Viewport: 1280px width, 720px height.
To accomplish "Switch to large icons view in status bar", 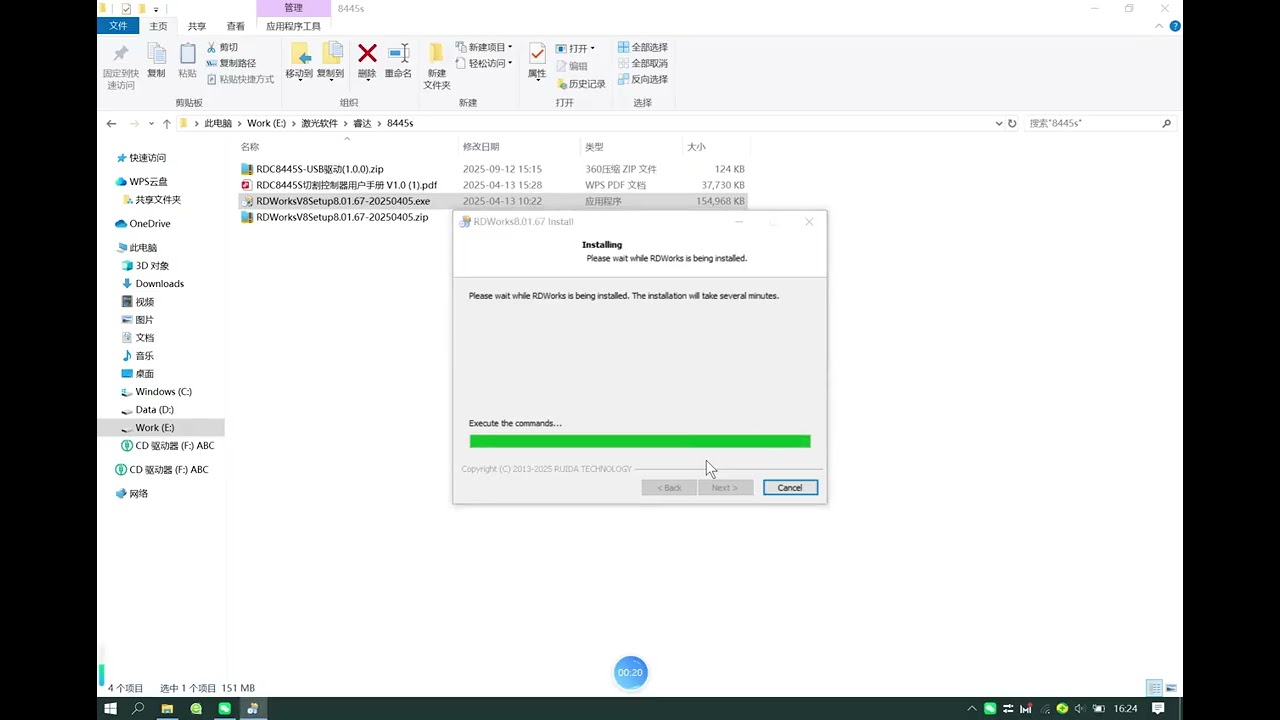I will (1170, 688).
